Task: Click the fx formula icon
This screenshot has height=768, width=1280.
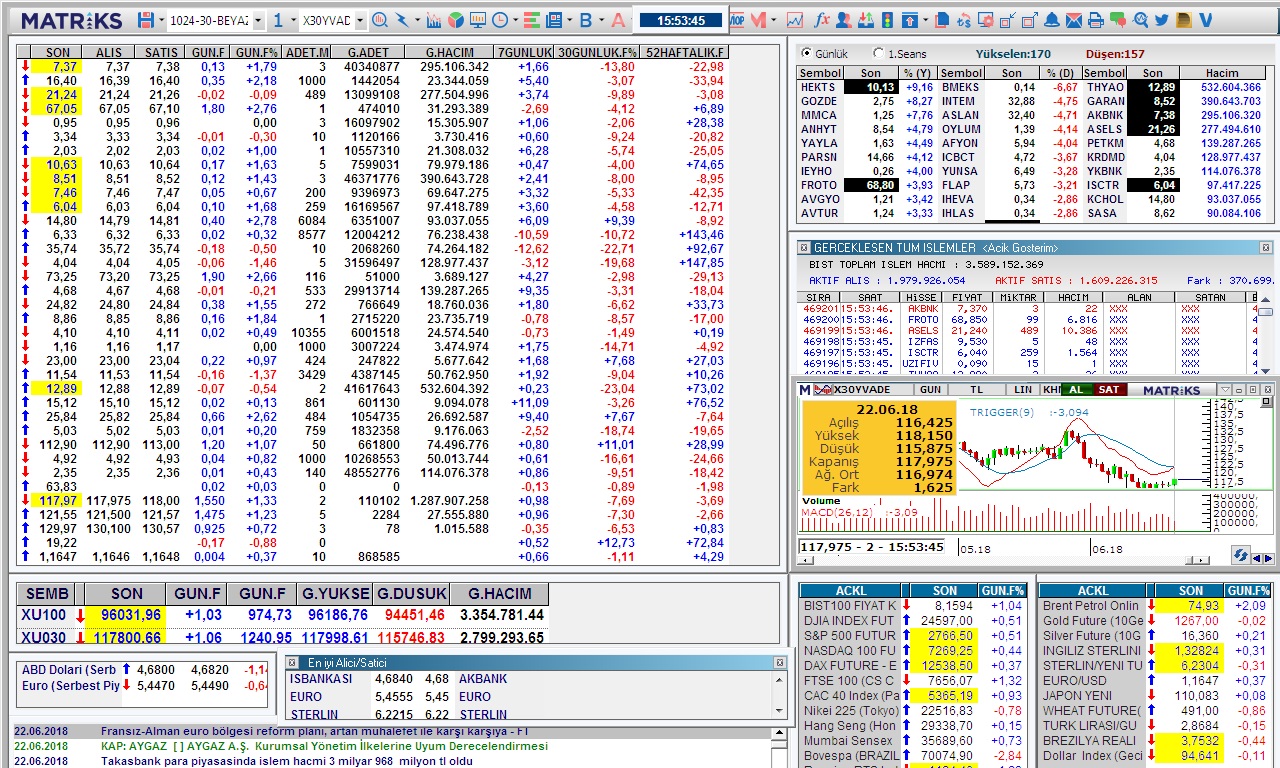Action: (x=822, y=20)
